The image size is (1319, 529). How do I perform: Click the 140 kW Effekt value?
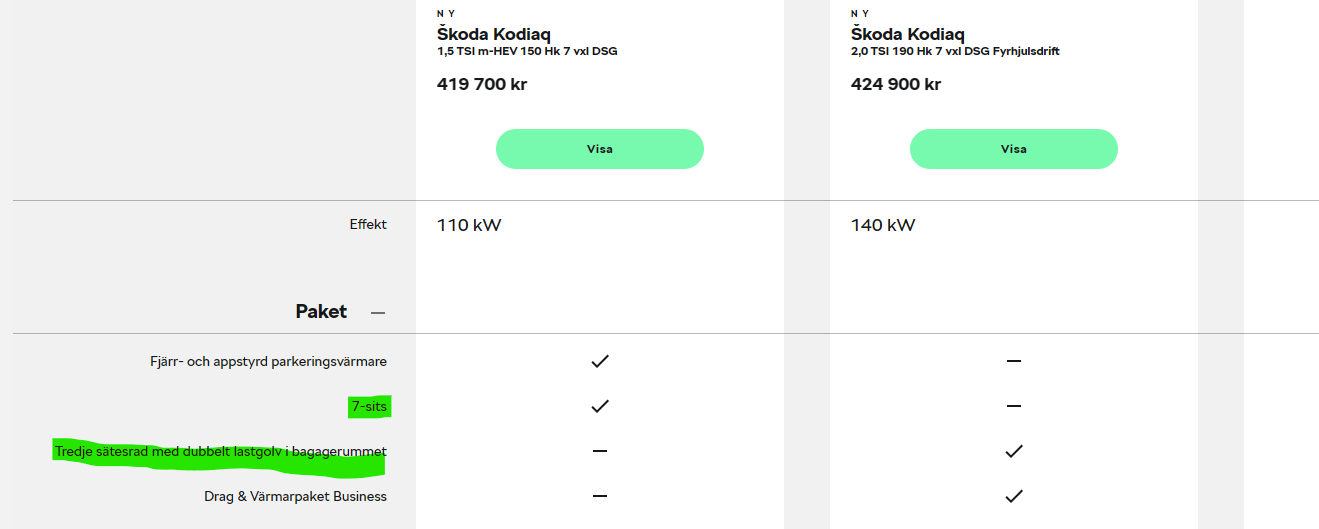(883, 225)
